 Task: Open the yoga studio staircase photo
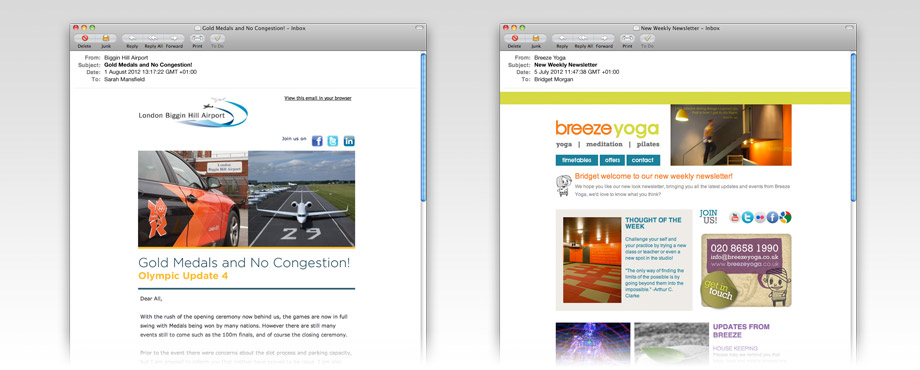731,135
